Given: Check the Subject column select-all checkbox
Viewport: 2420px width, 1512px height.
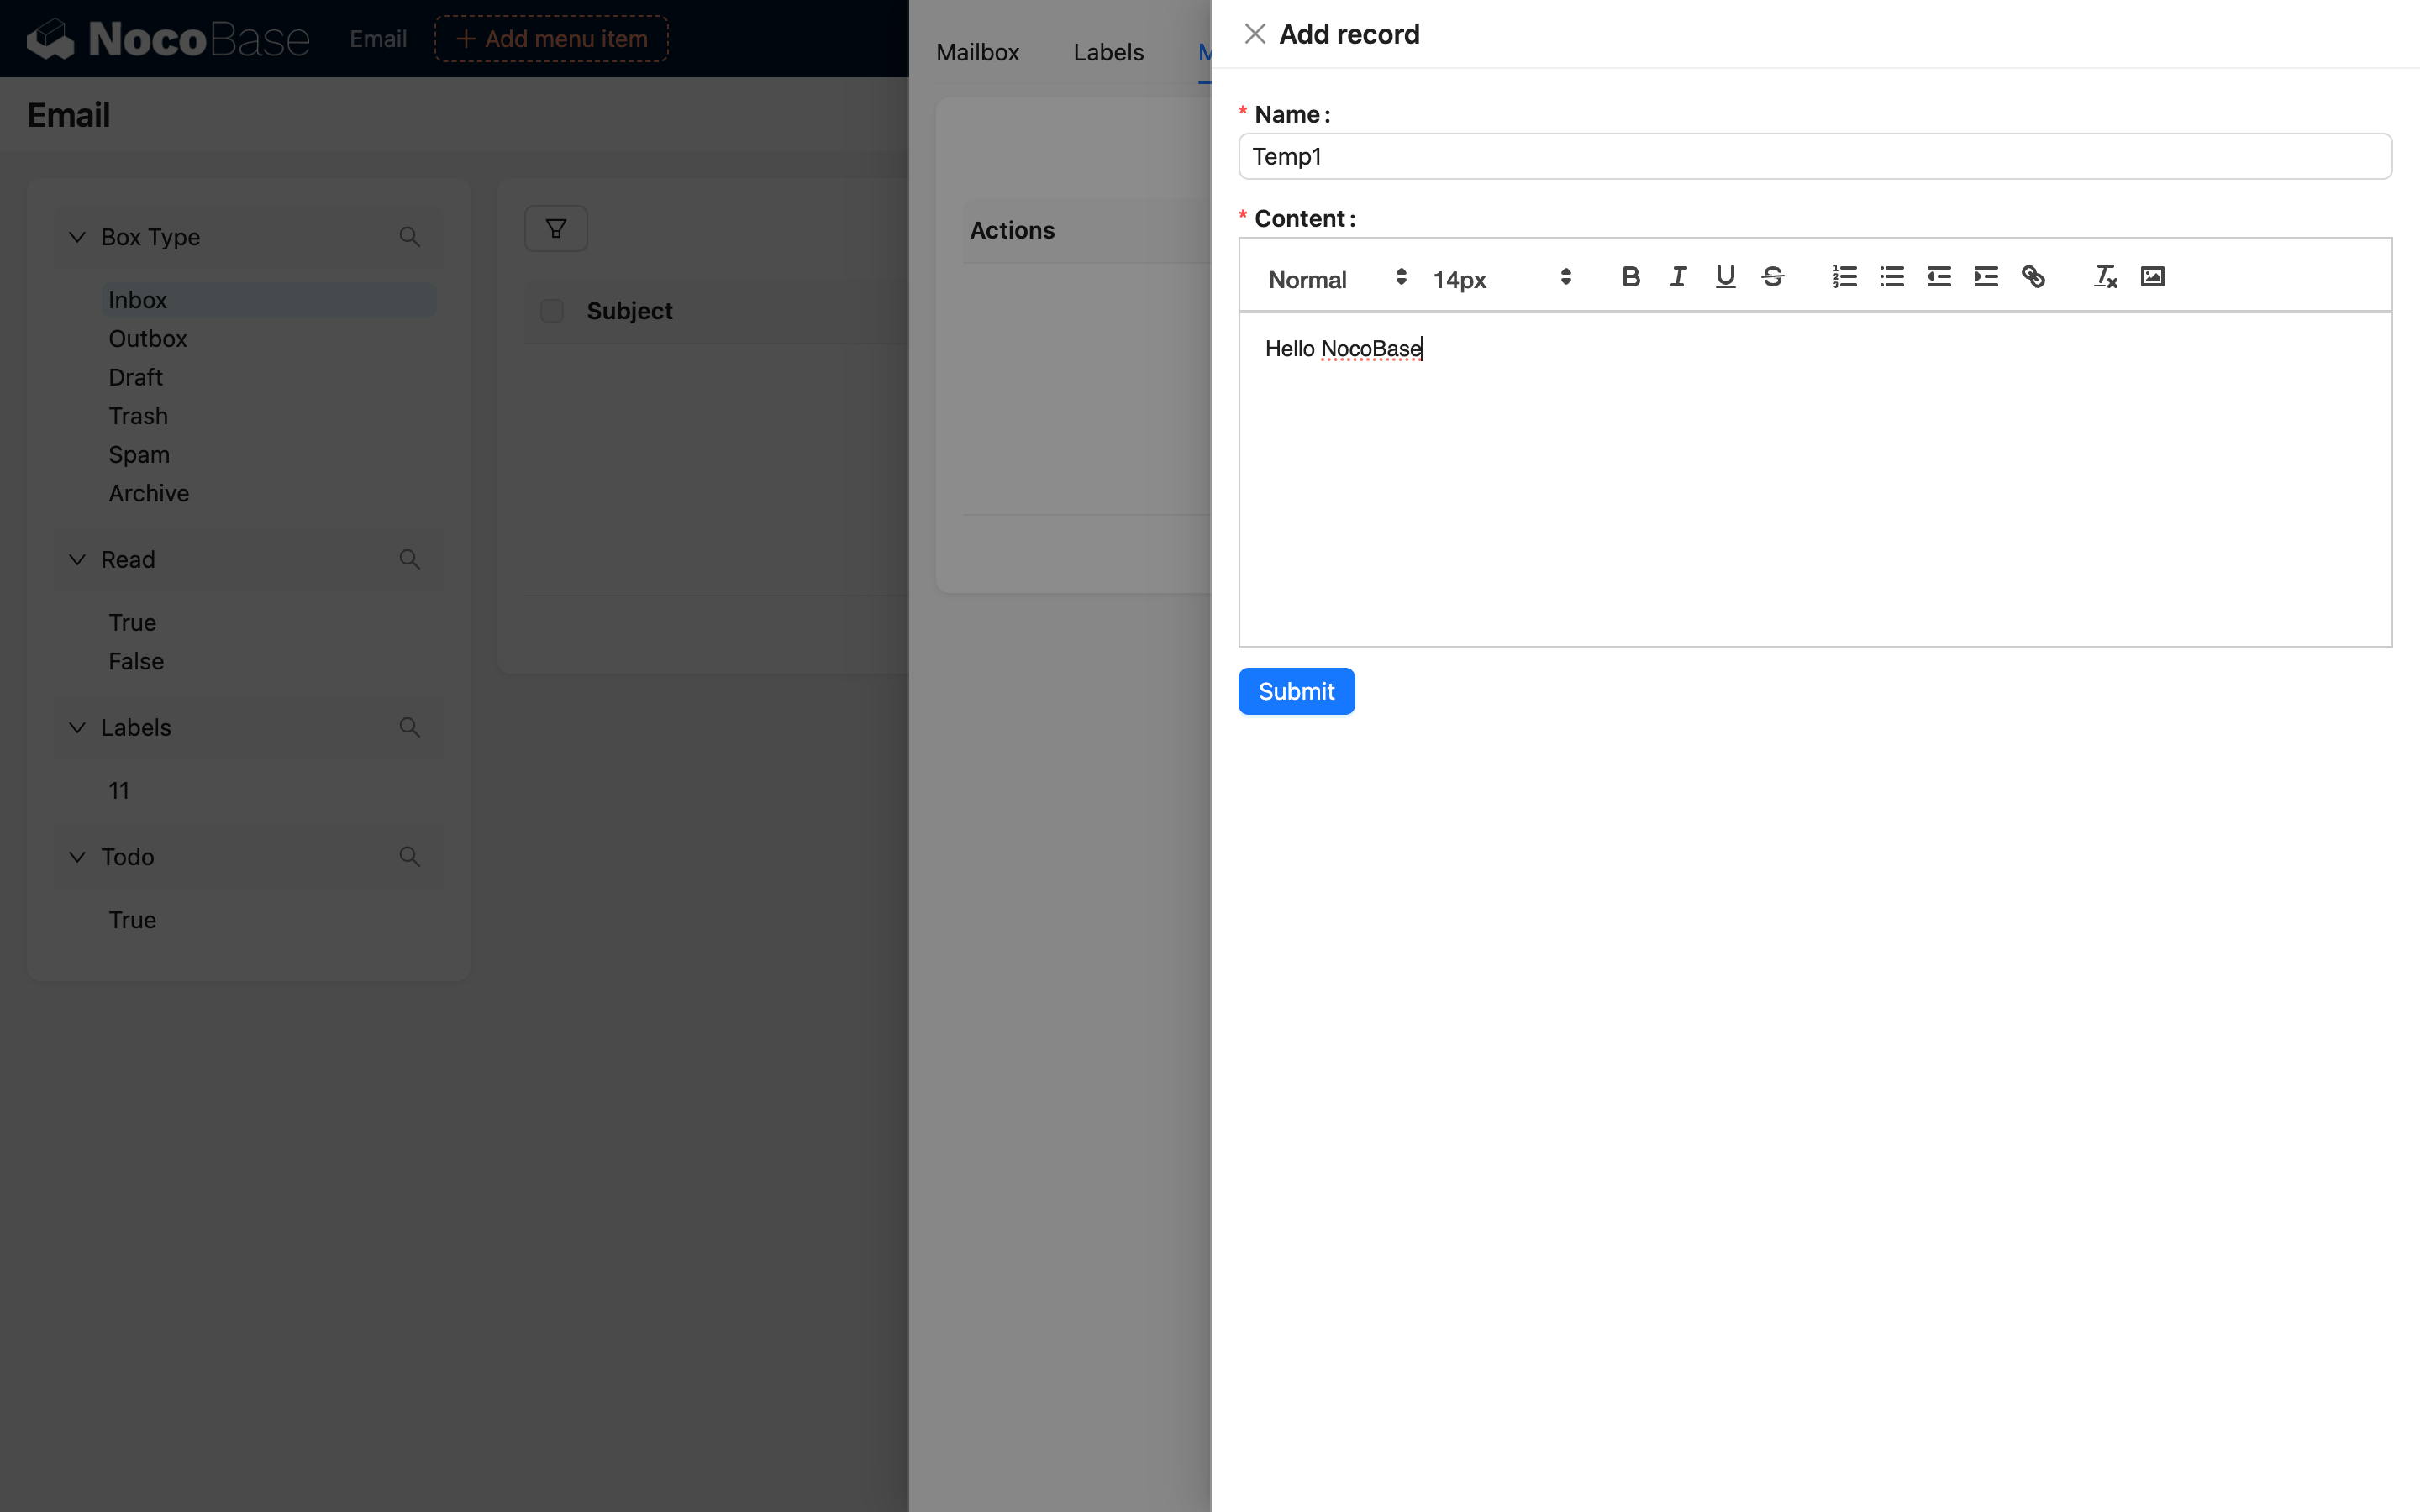Looking at the screenshot, I should pyautogui.click(x=552, y=311).
